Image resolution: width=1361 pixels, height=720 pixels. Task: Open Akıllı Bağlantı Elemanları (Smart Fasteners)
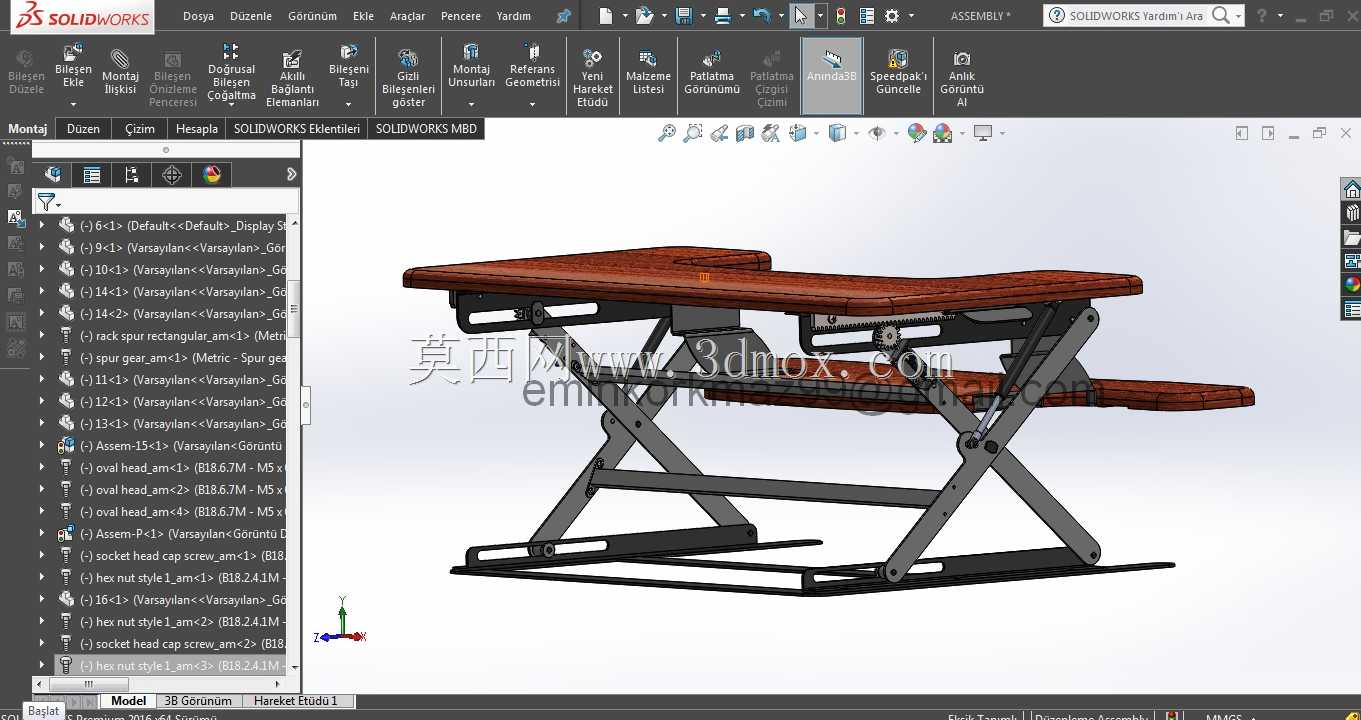pos(292,78)
